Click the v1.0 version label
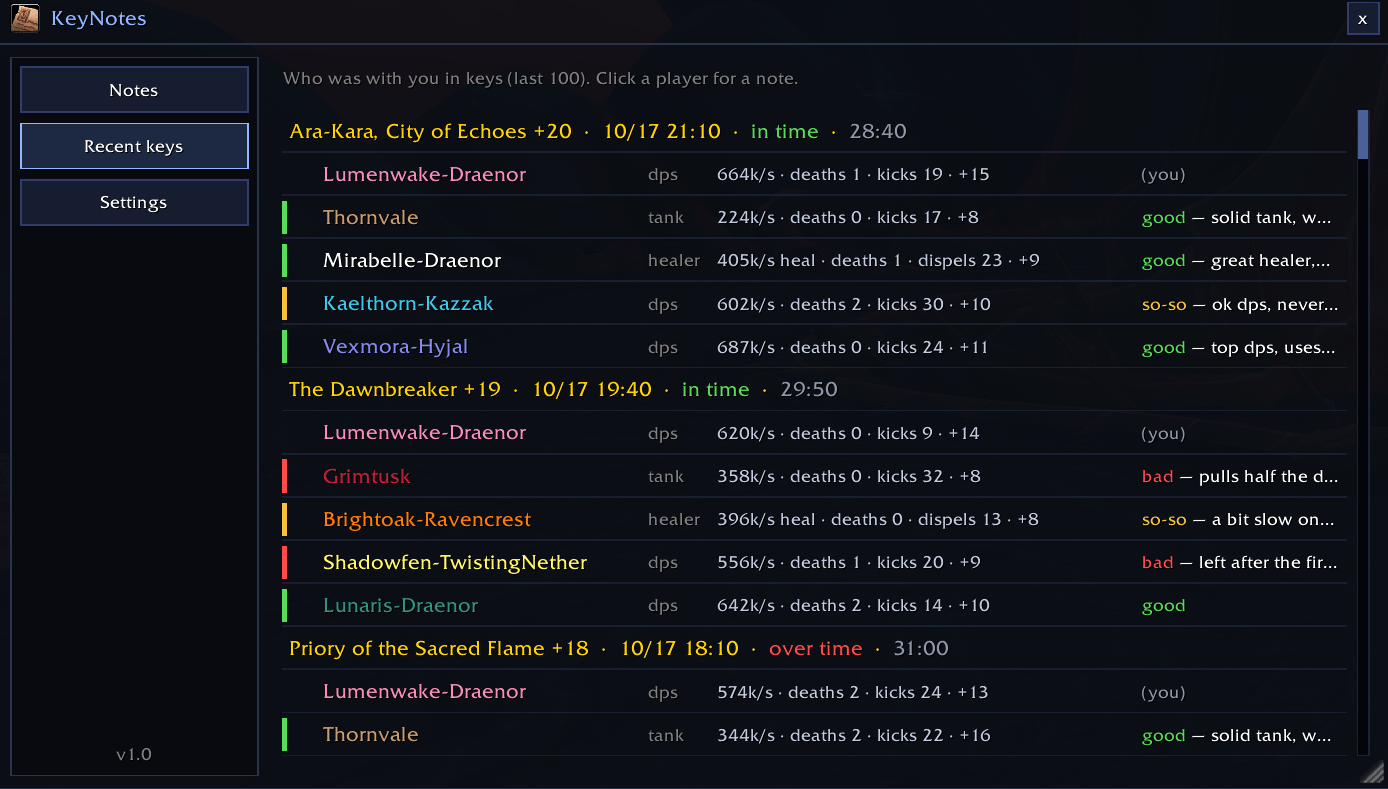 click(134, 754)
